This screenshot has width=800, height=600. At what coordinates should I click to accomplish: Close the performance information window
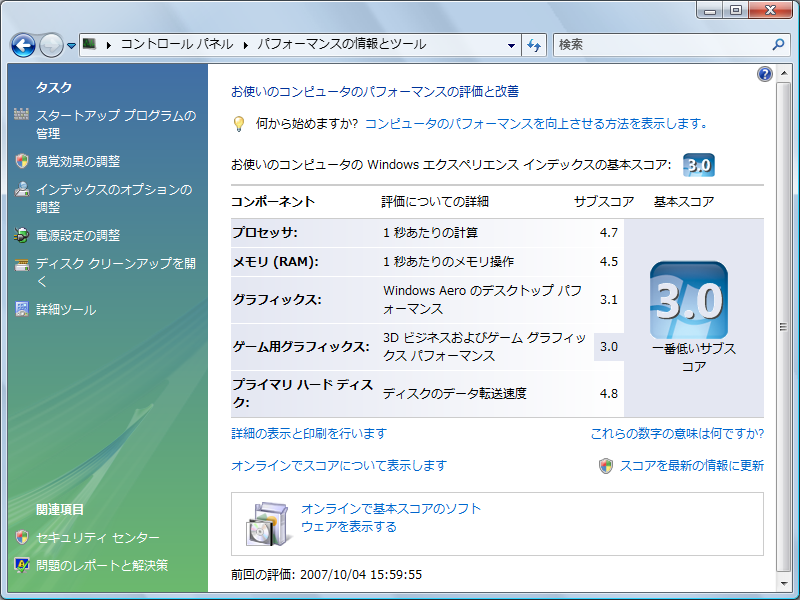pyautogui.click(x=770, y=10)
